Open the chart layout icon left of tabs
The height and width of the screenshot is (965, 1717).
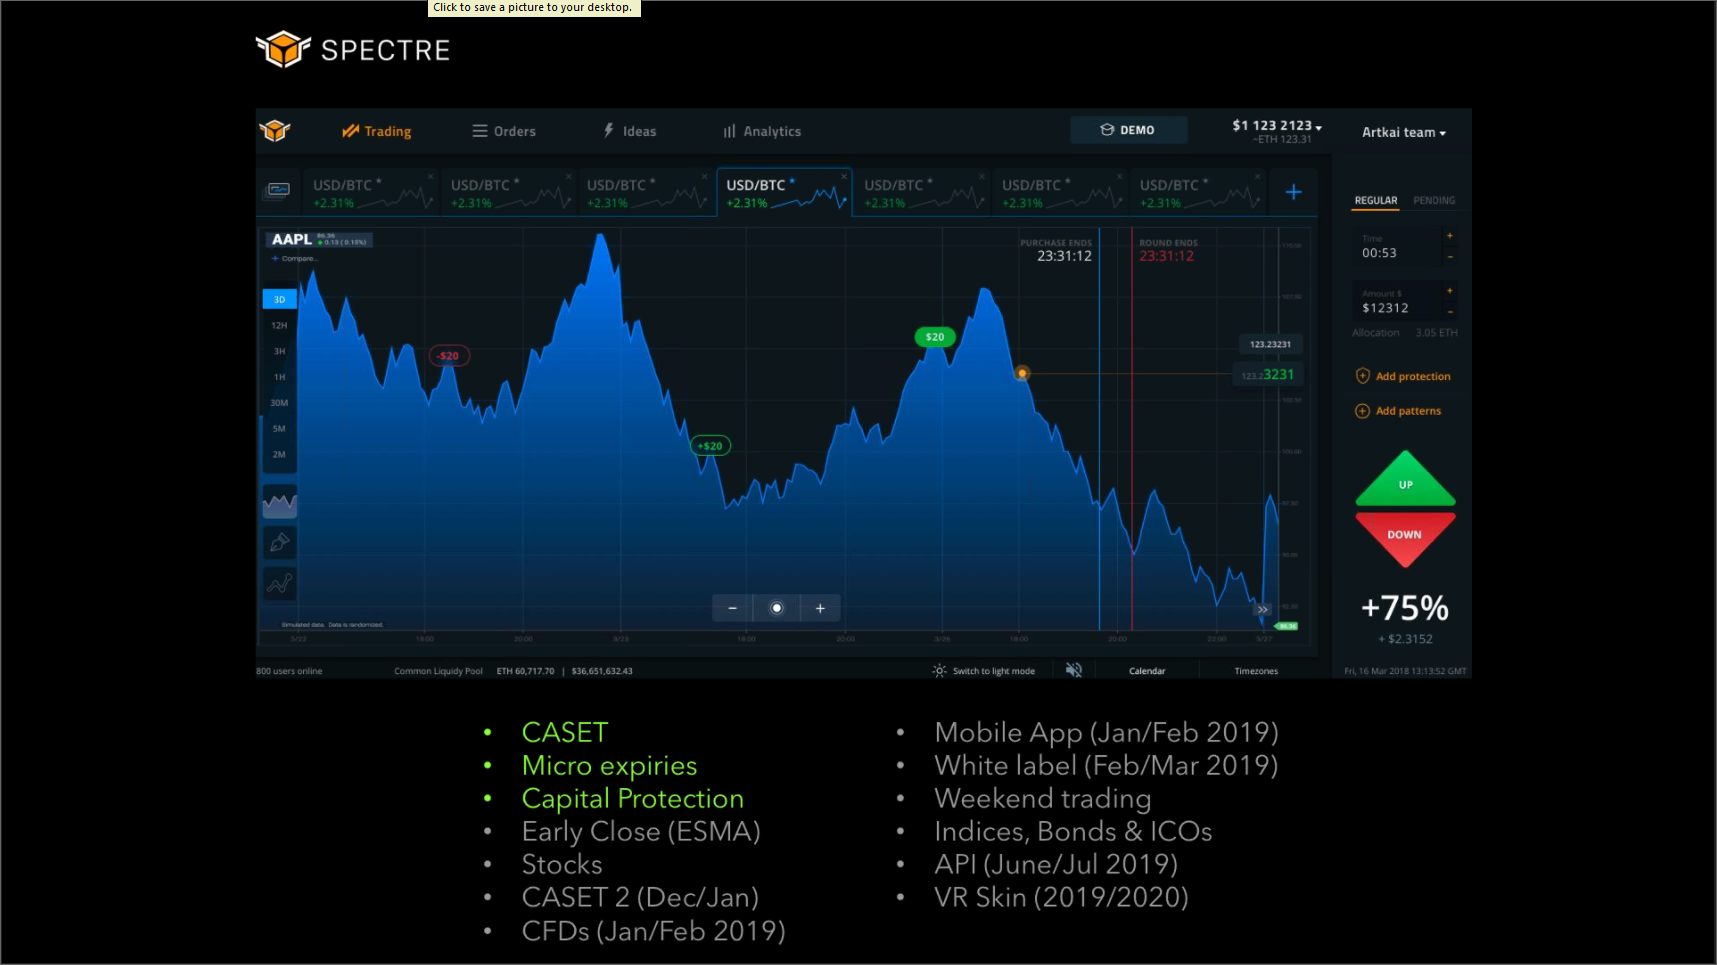(x=279, y=190)
